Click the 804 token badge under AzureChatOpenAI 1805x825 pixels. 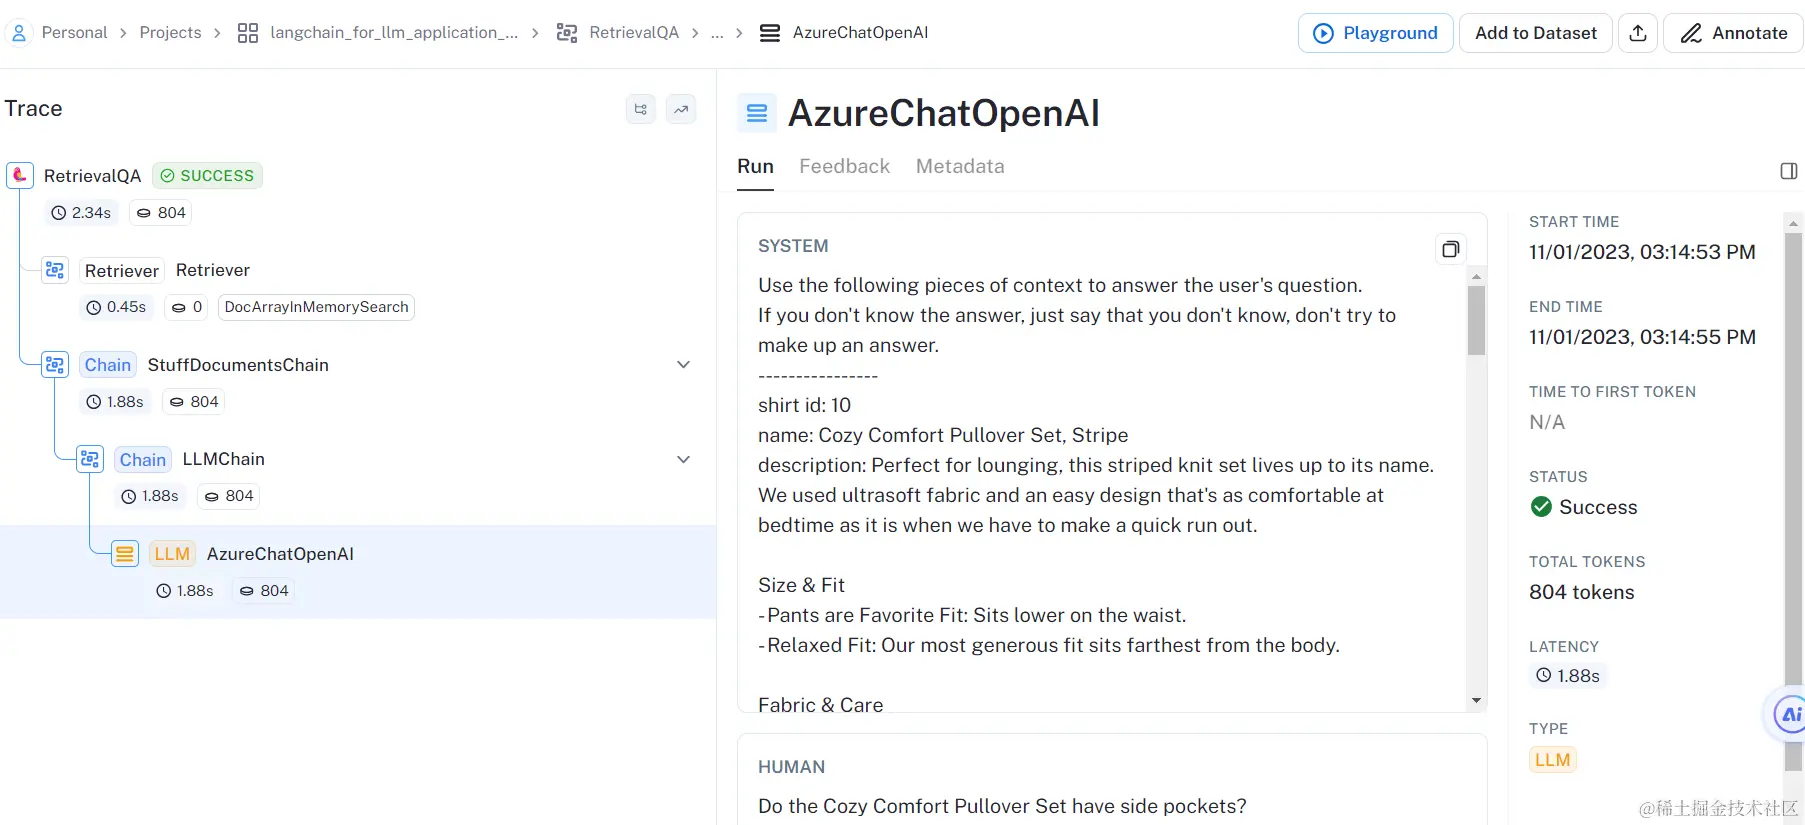tap(264, 591)
